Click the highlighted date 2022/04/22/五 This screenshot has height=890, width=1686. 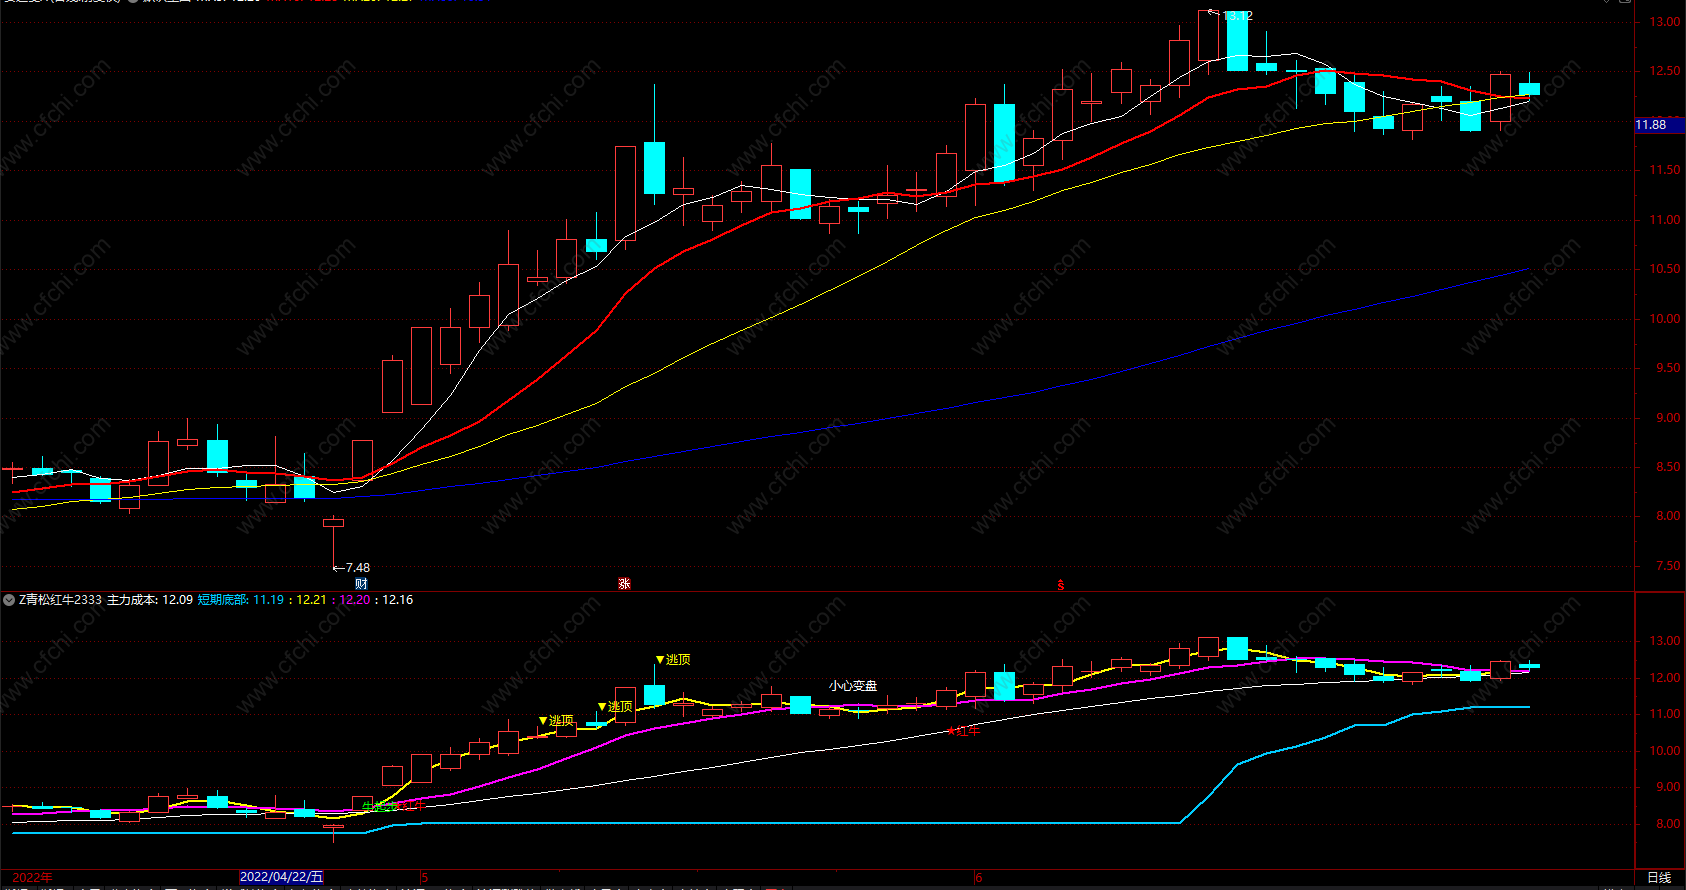coord(282,877)
